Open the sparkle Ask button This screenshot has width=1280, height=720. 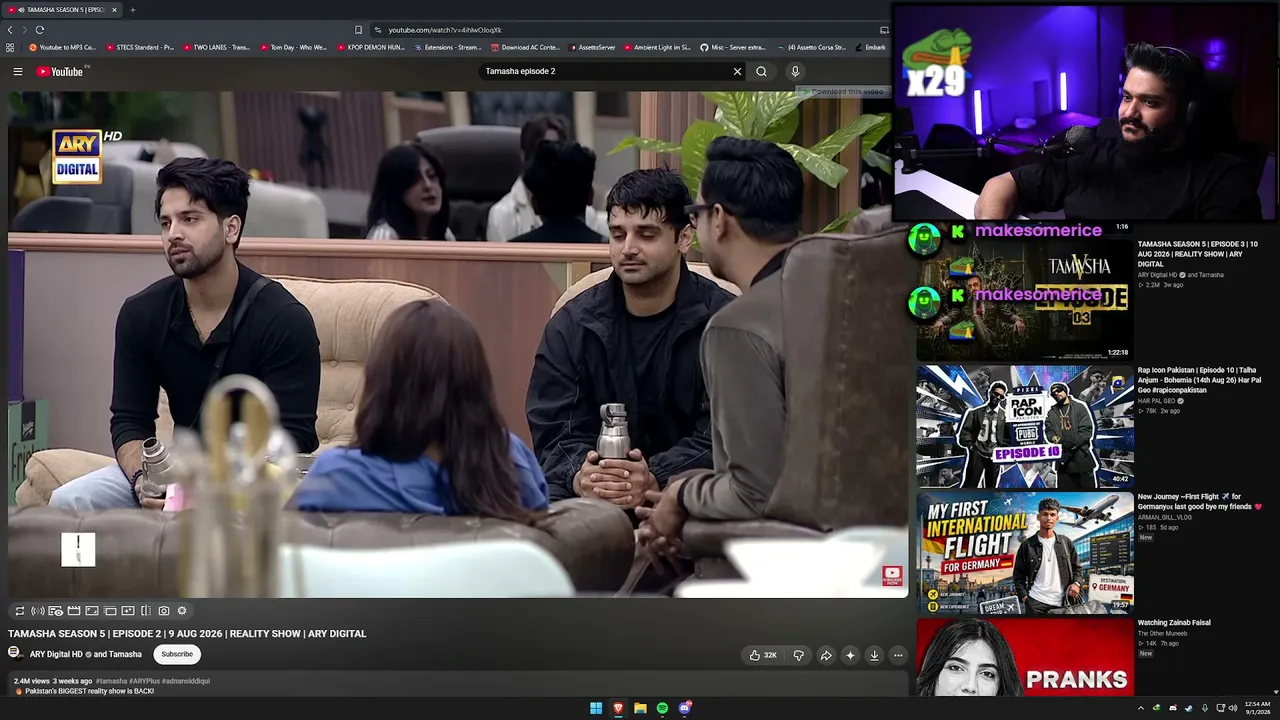(850, 655)
